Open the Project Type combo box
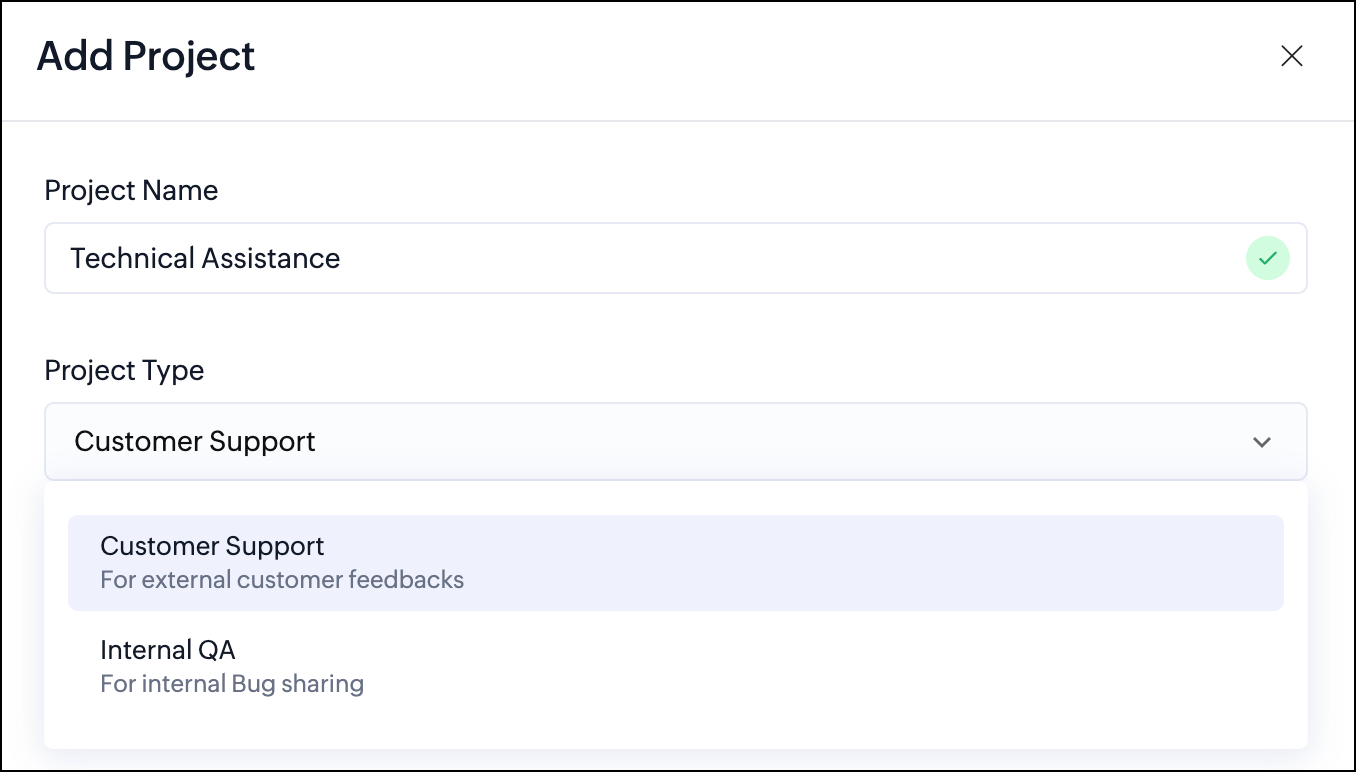This screenshot has width=1356, height=772. coord(675,441)
